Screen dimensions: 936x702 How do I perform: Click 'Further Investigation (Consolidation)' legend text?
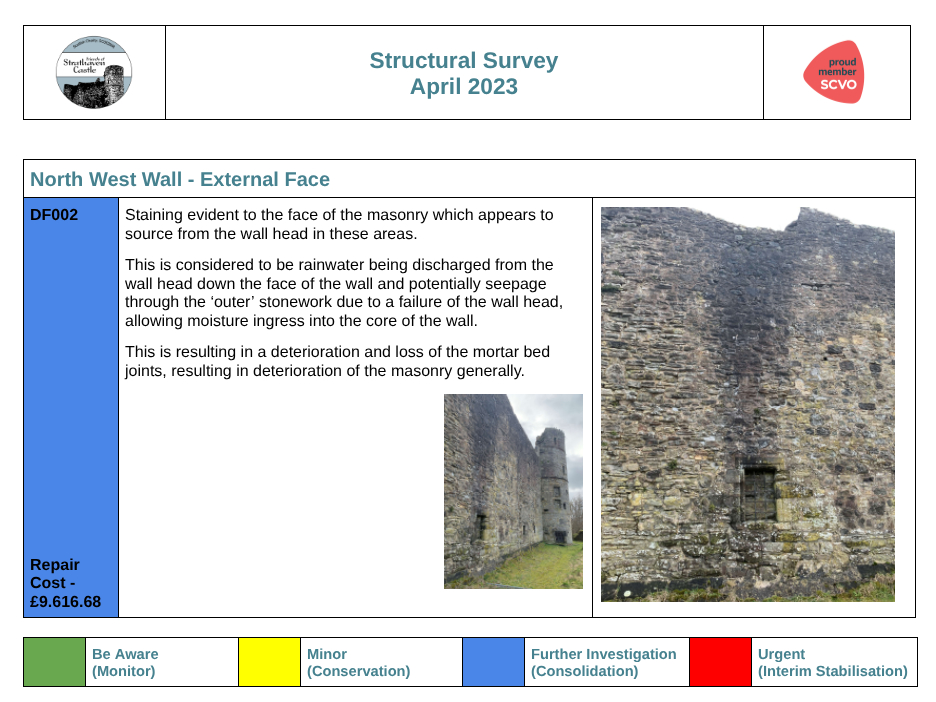(603, 662)
